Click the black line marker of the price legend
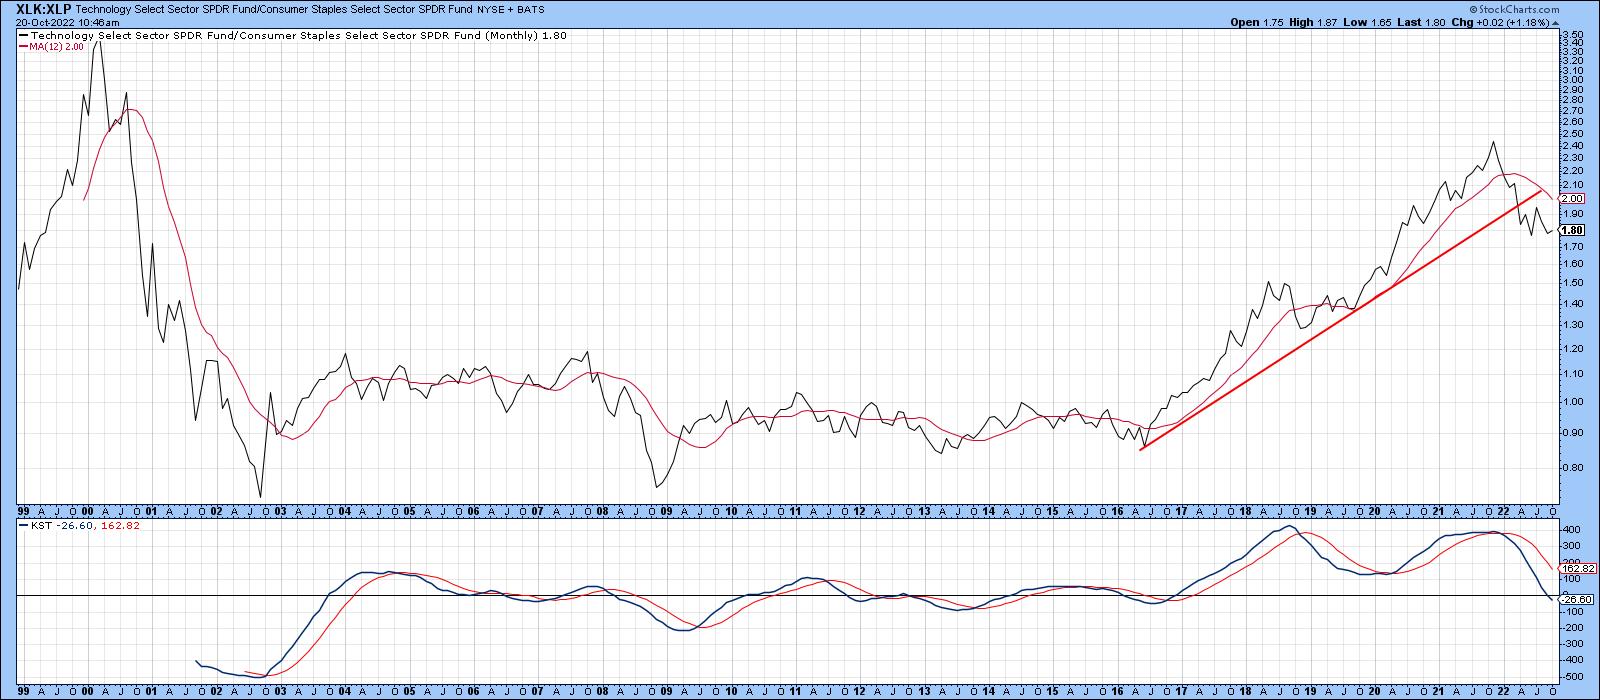 (24, 33)
